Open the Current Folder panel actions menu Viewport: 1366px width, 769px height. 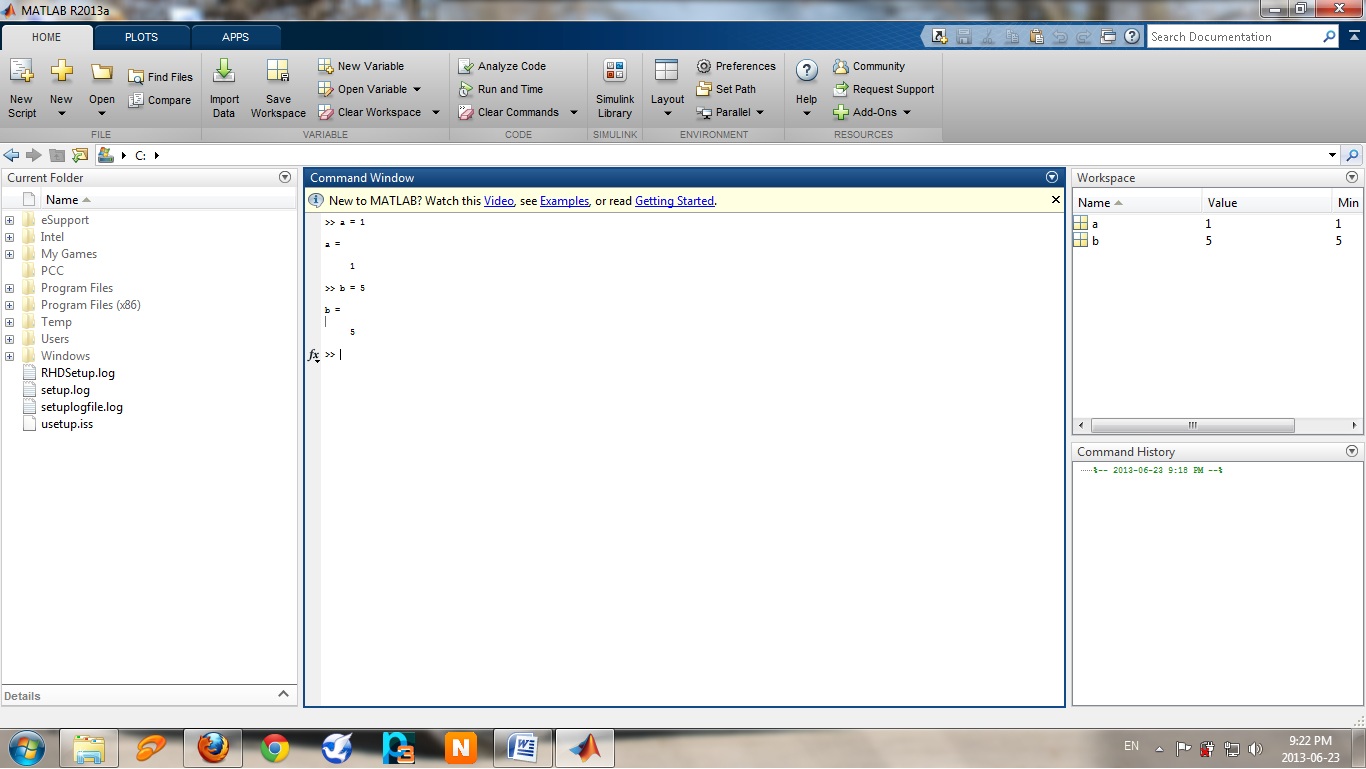pos(285,177)
